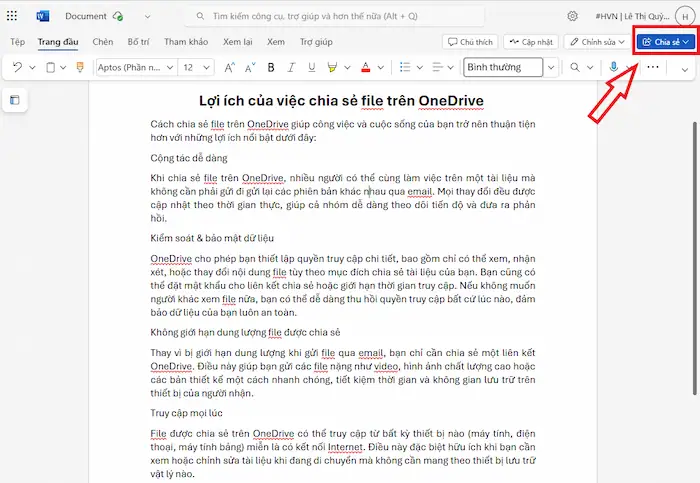Click the text Cộng tác dễ dàng

(189, 158)
